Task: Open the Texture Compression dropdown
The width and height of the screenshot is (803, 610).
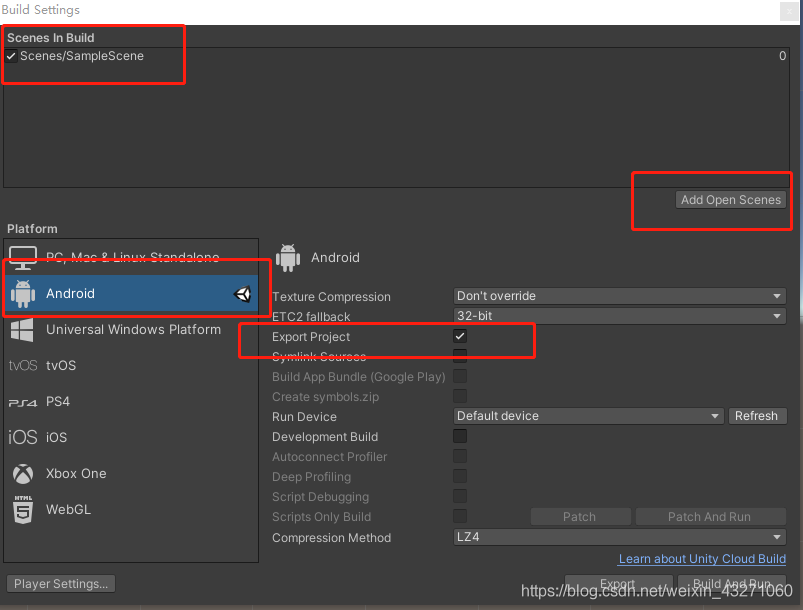Action: pos(620,296)
